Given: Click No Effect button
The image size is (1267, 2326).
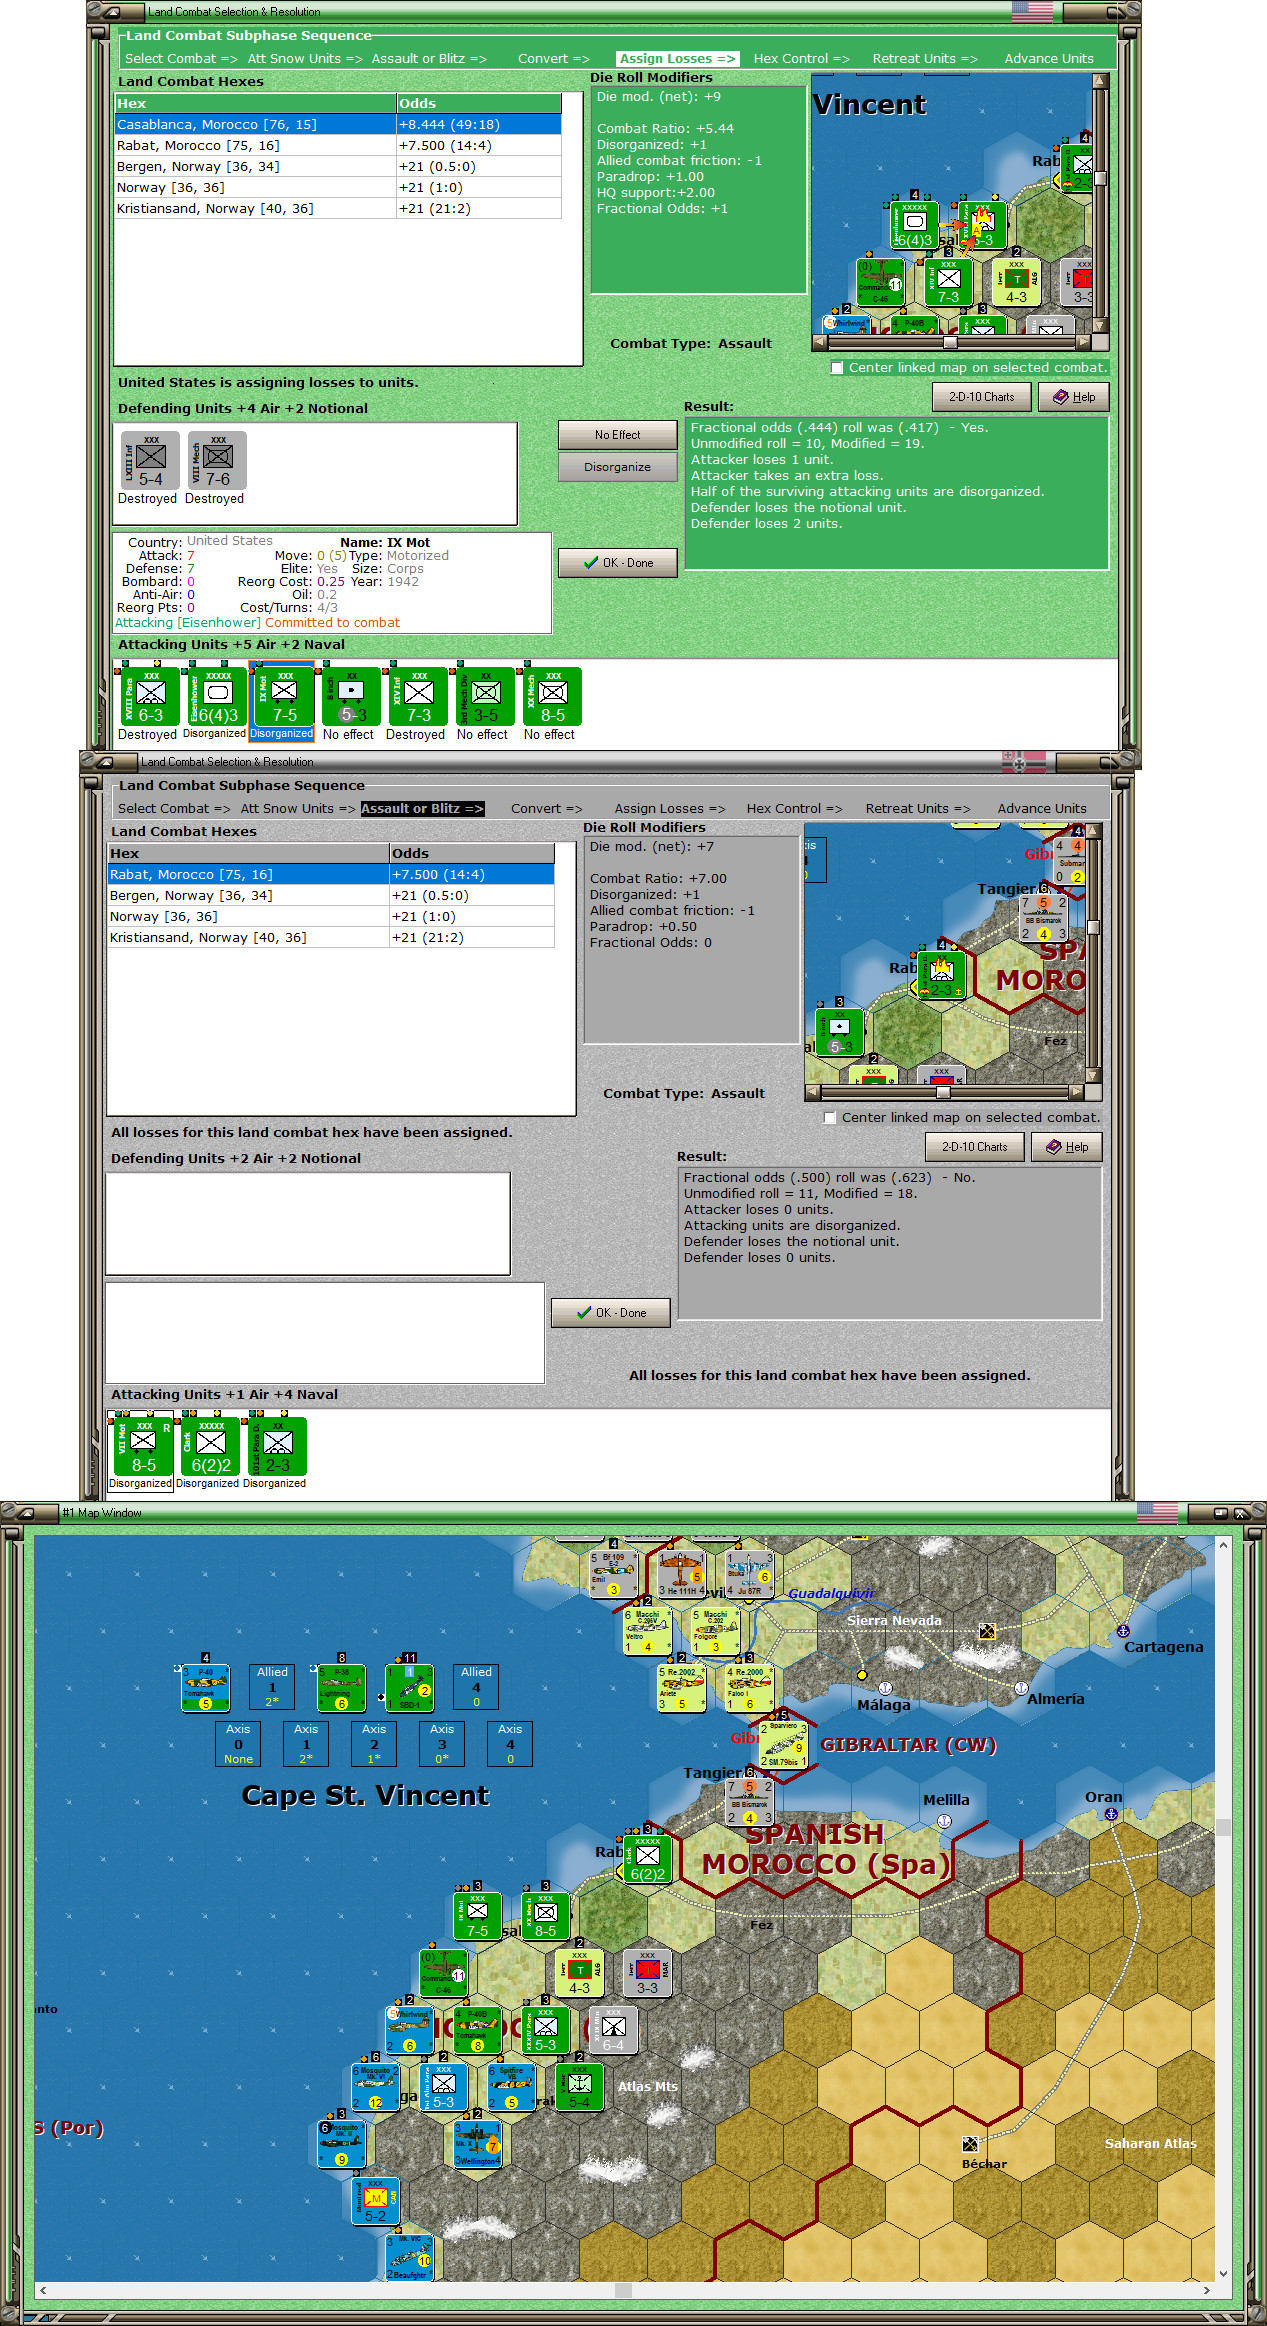Looking at the screenshot, I should (617, 435).
